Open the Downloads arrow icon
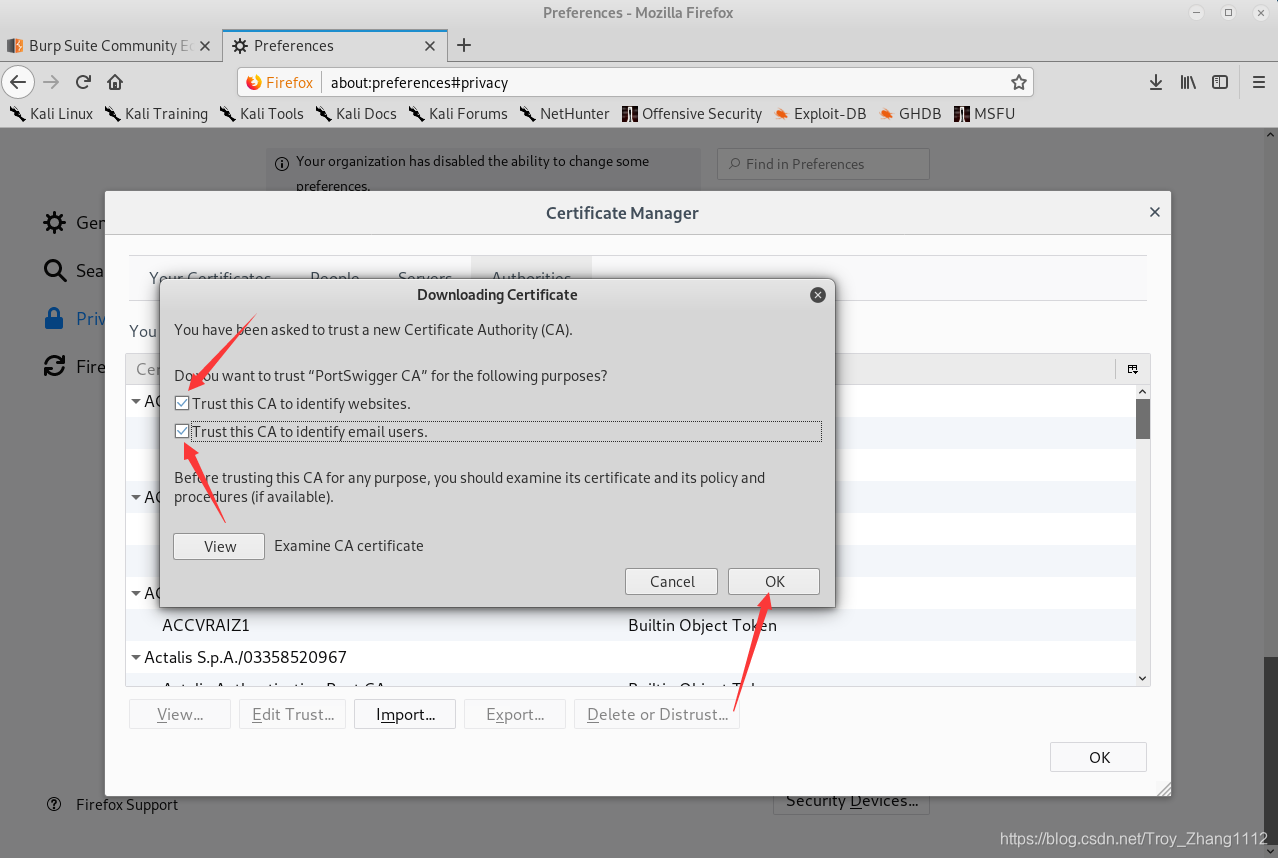The height and width of the screenshot is (858, 1278). click(x=1155, y=82)
